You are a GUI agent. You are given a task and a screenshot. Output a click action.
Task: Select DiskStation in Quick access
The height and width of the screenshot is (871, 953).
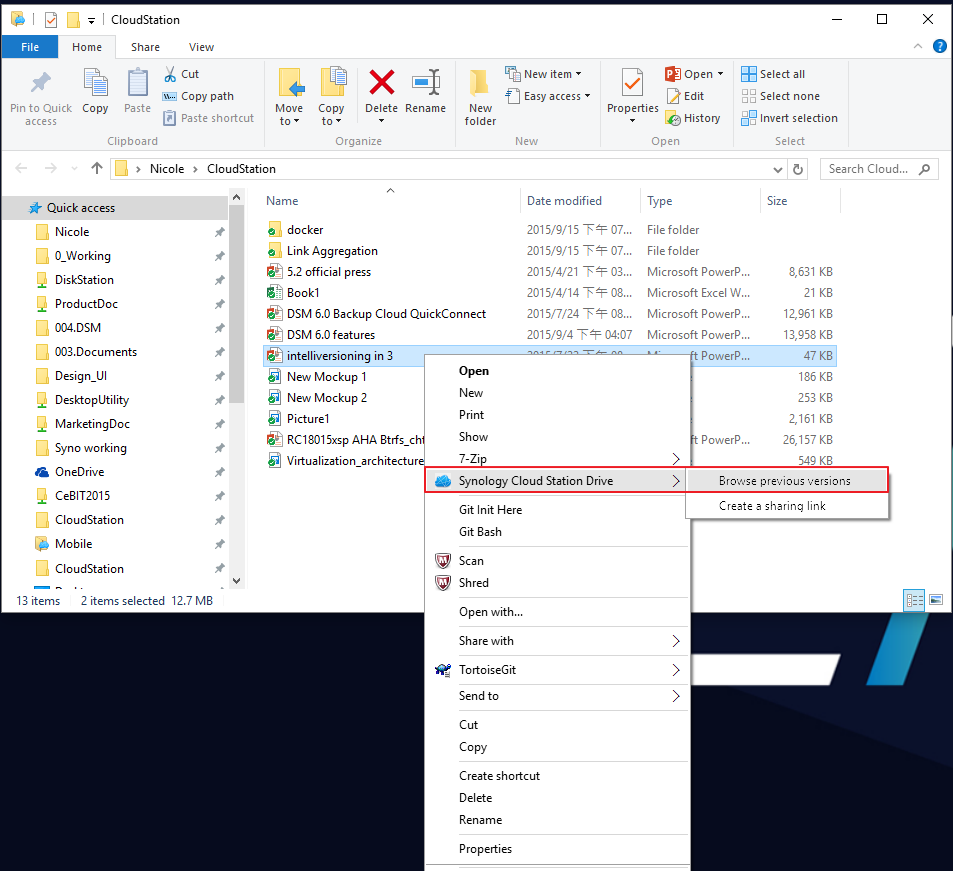point(84,280)
